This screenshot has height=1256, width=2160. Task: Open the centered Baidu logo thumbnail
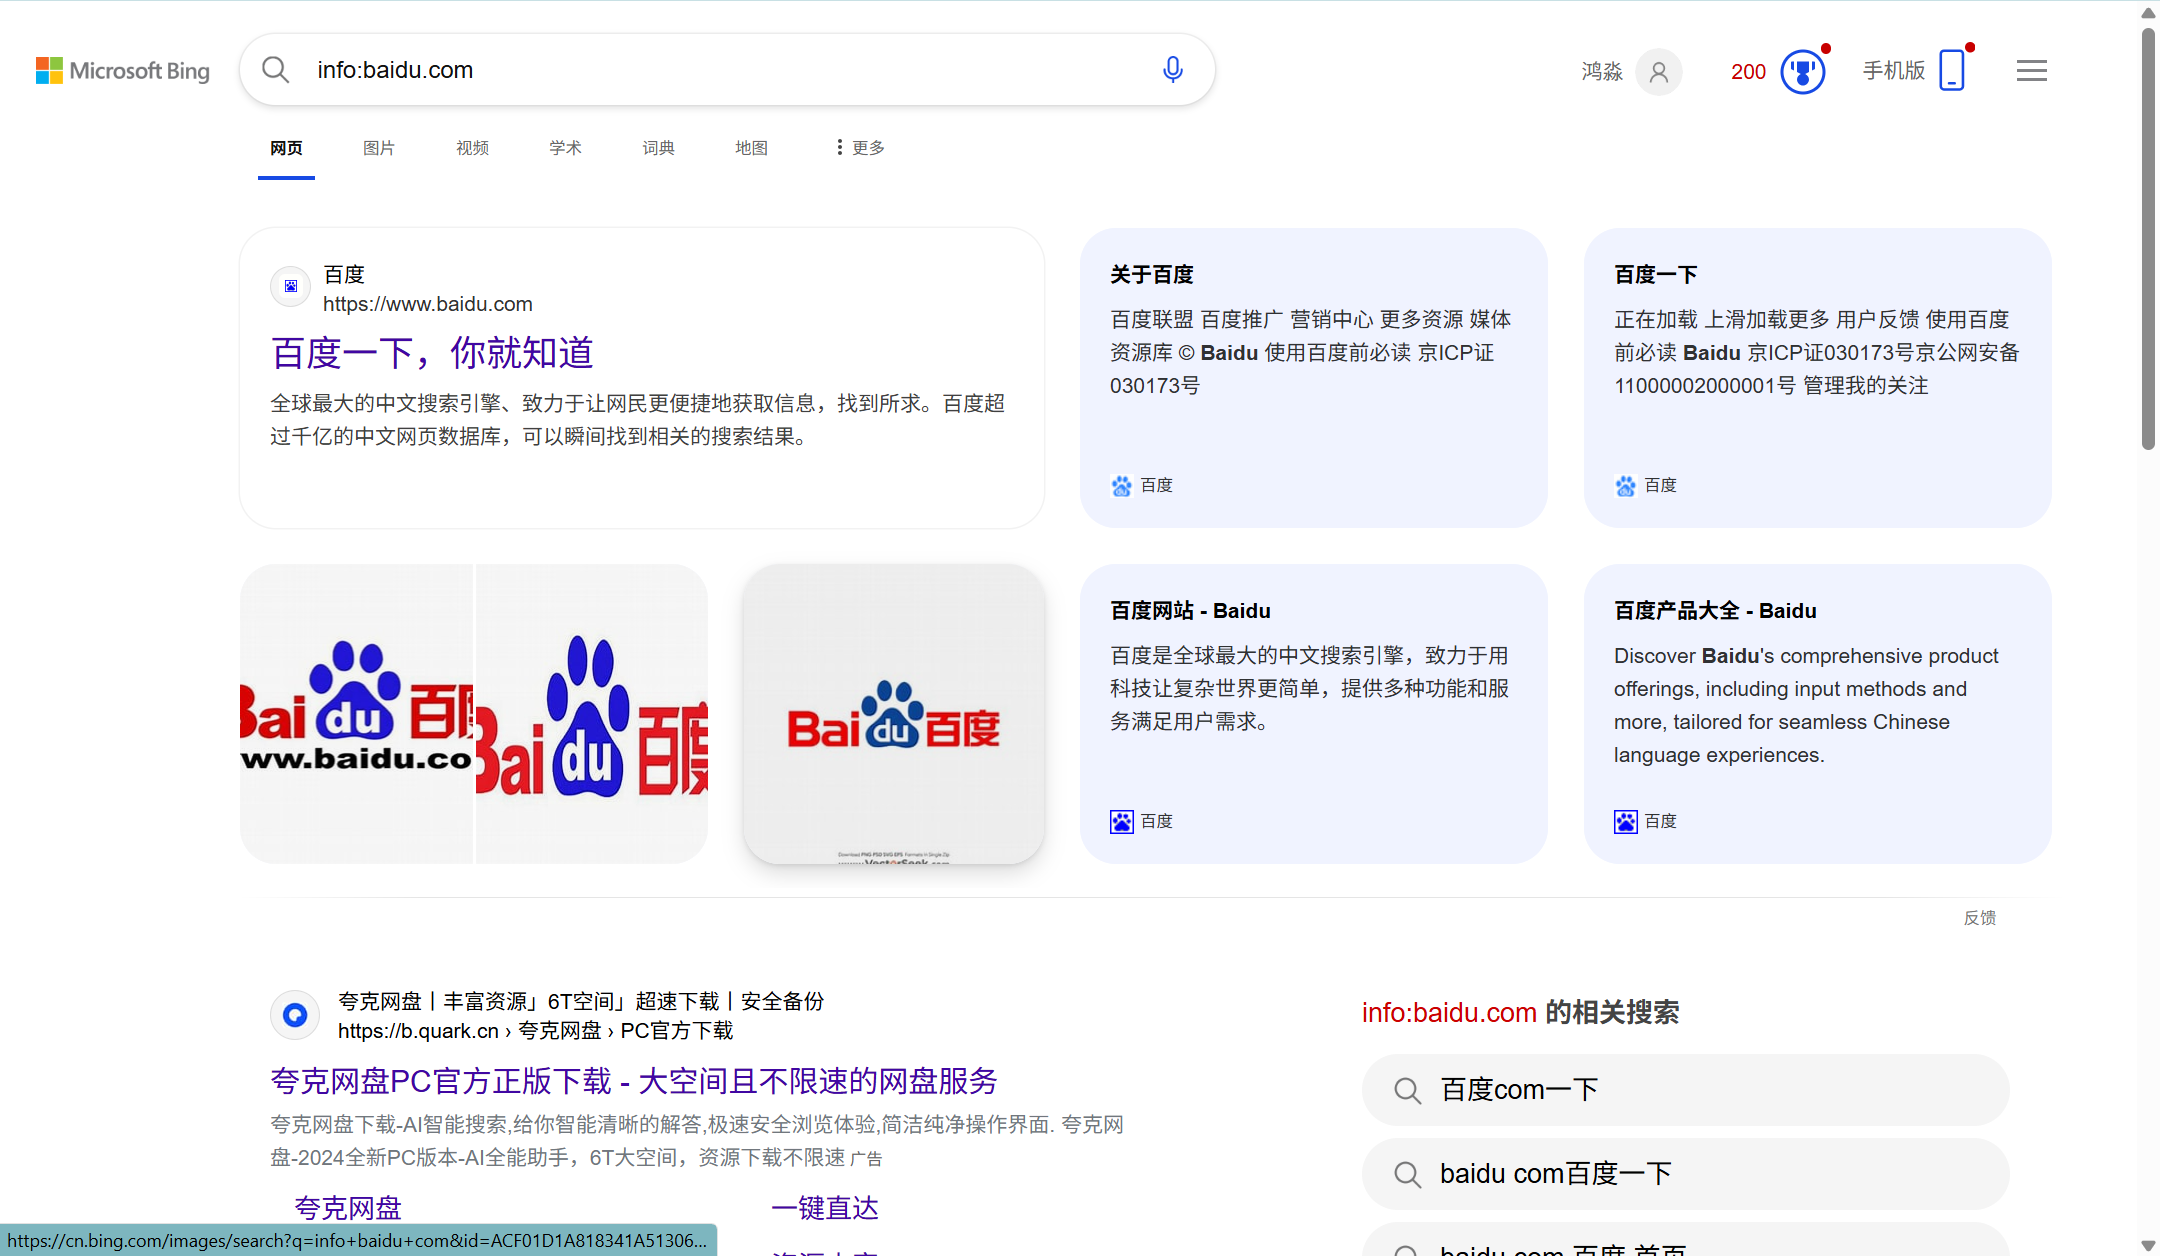tap(893, 714)
